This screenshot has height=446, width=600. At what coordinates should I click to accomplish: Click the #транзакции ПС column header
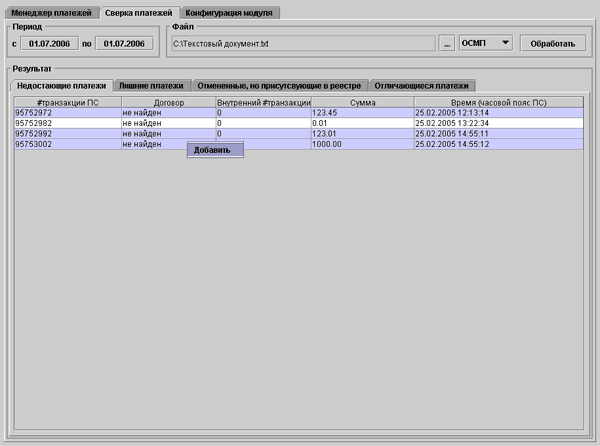coord(67,102)
